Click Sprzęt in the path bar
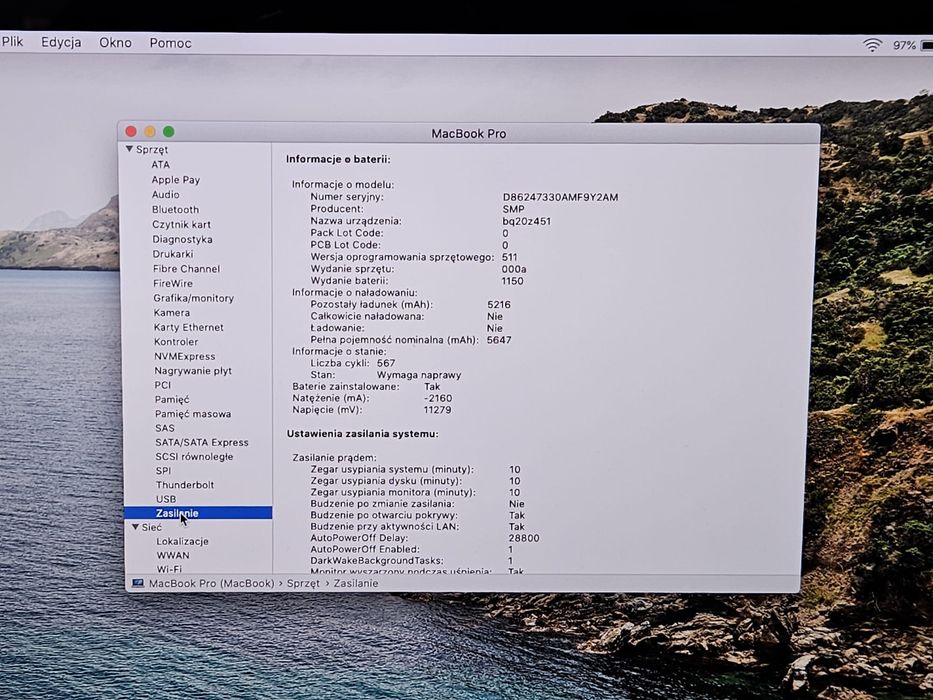The height and width of the screenshot is (700, 933). point(303,583)
